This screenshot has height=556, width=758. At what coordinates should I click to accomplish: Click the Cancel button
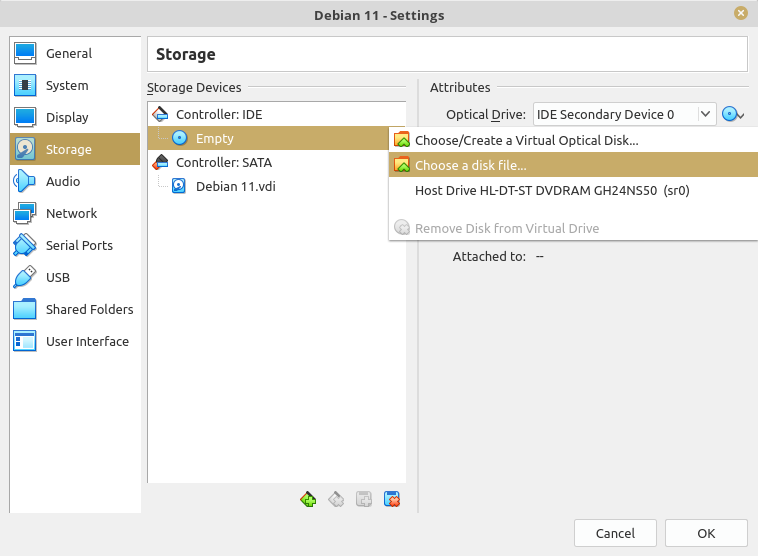click(x=615, y=533)
